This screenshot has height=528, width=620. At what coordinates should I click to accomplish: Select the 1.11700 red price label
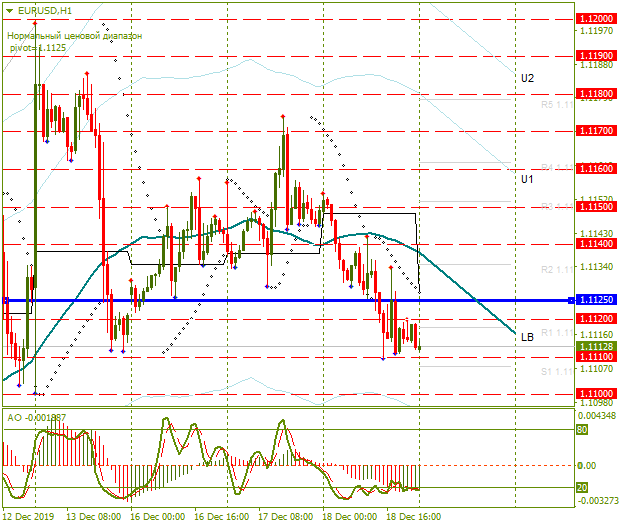pyautogui.click(x=596, y=131)
